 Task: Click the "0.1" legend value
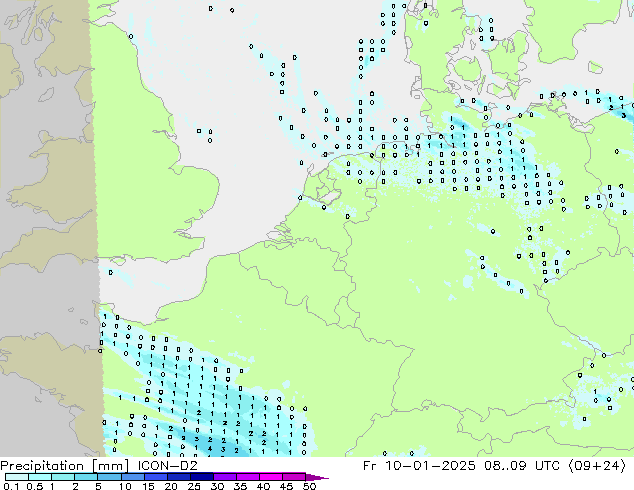11,486
